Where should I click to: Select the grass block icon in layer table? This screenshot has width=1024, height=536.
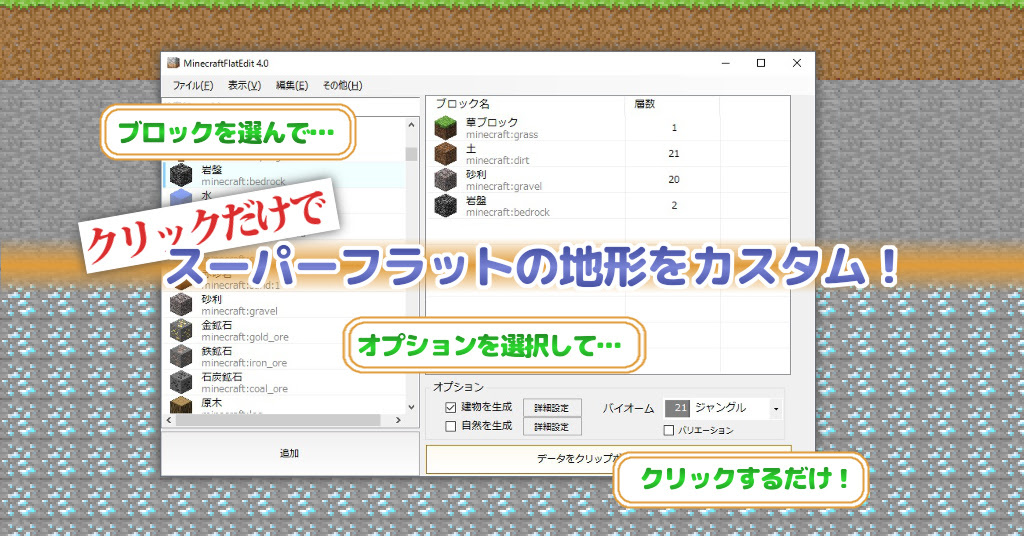(x=445, y=128)
